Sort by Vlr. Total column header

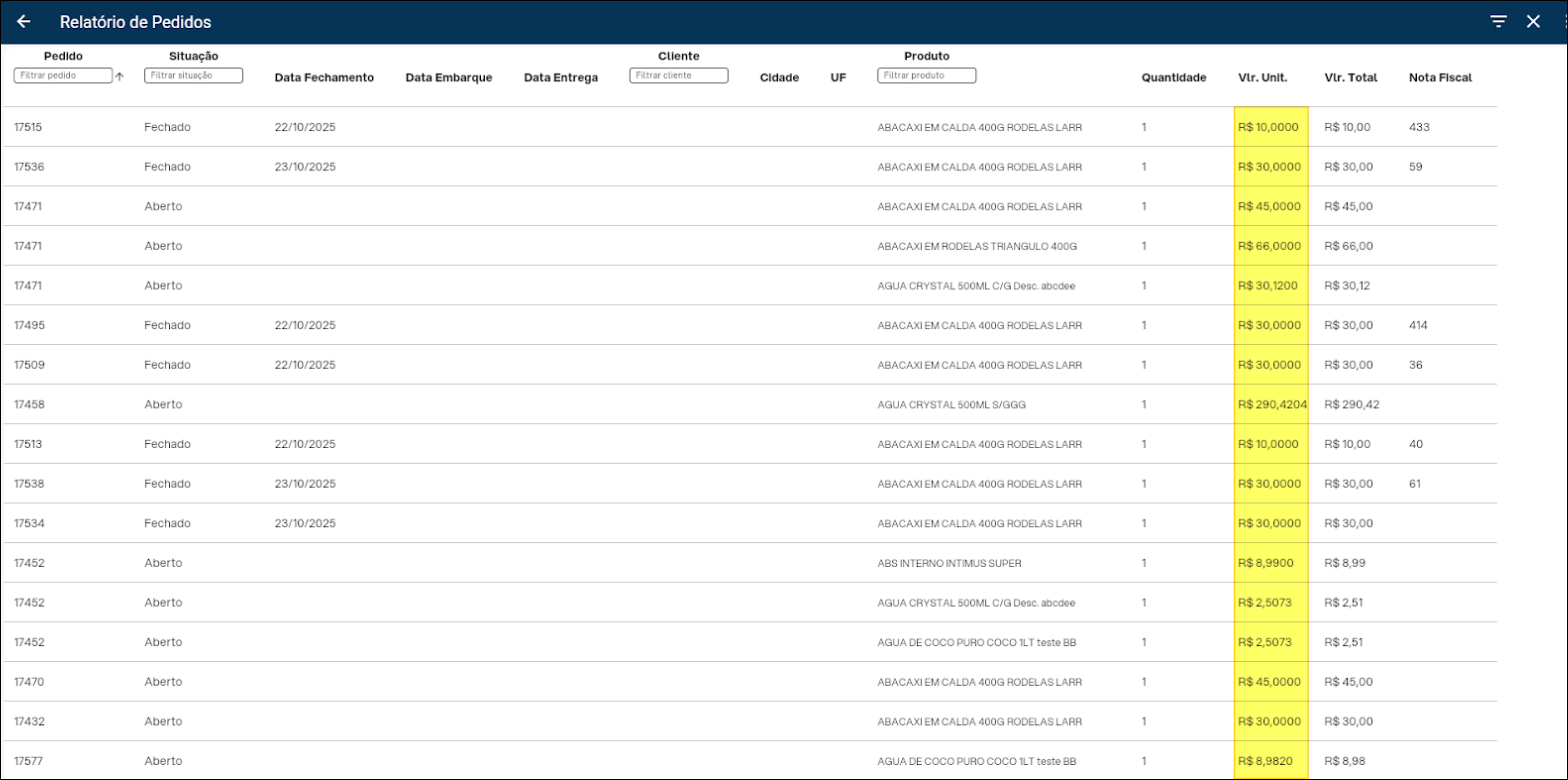pos(1350,78)
